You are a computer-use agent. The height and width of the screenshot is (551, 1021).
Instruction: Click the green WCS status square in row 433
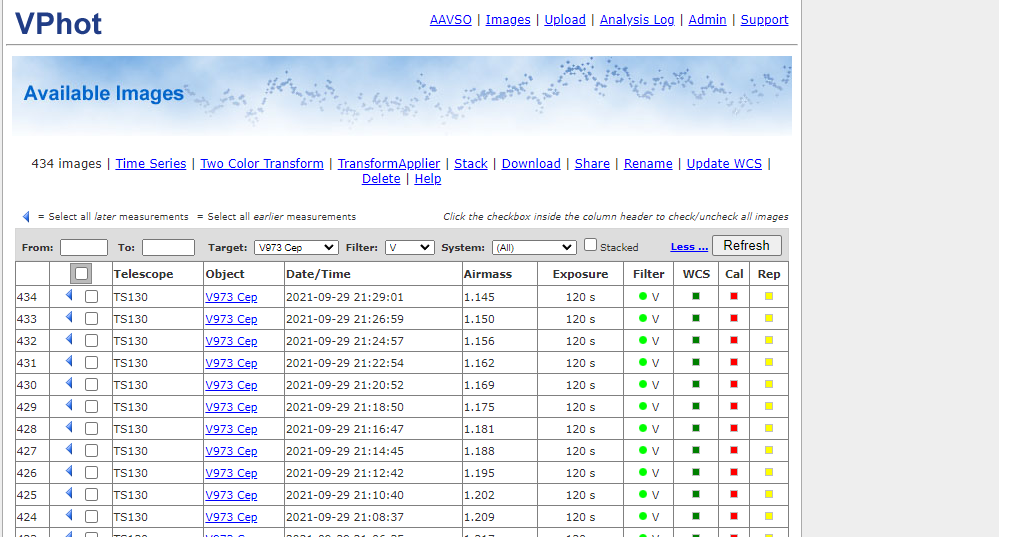(x=696, y=318)
